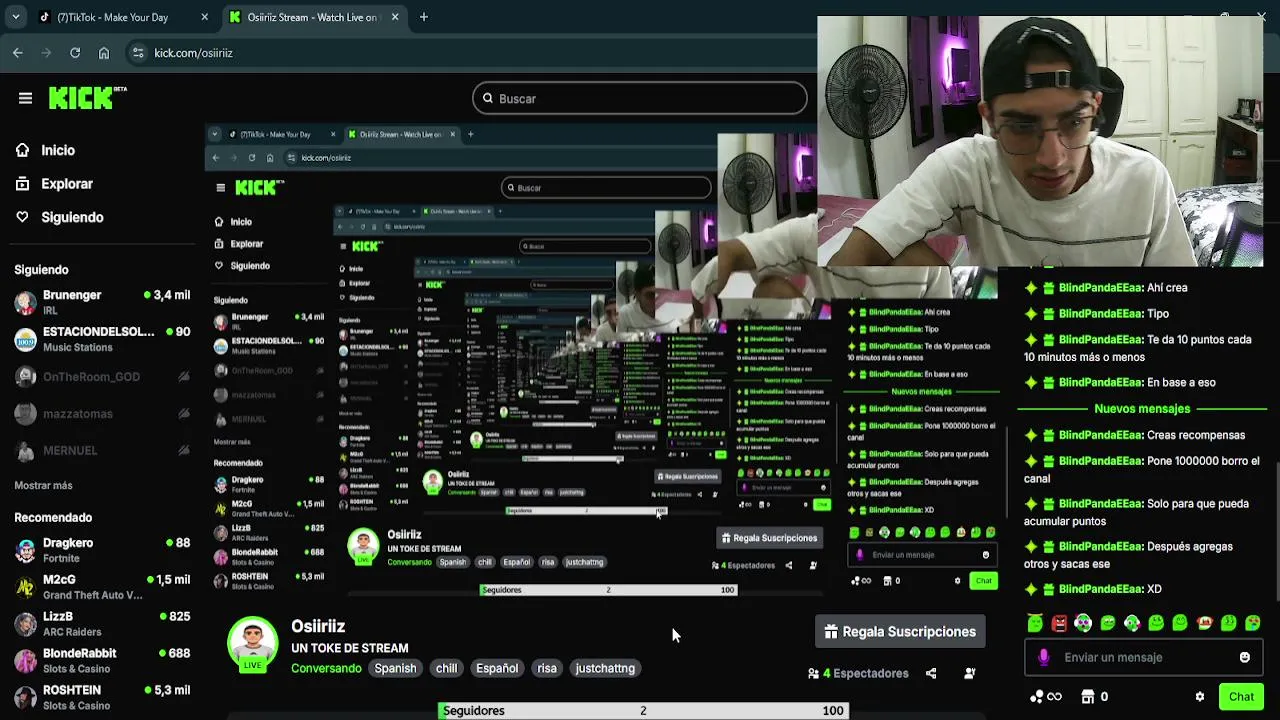Screen dimensions: 1280x720
Task: Click the Osiiriiz channel name
Action: [318, 626]
